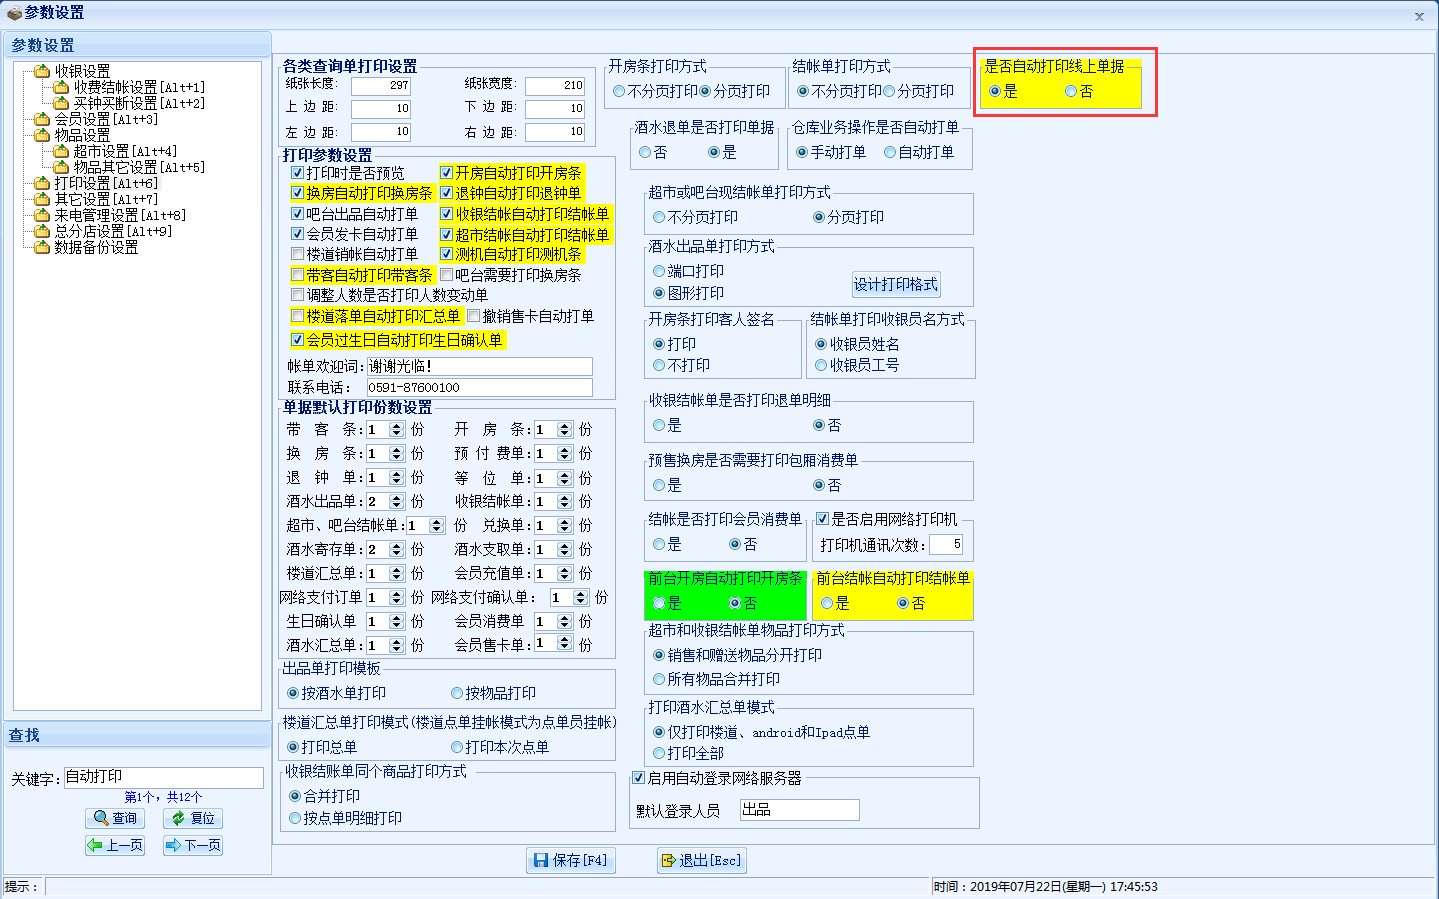Viewport: 1439px width, 899px height.
Task: Check 撤销售卡自动打单
Action: tap(473, 316)
